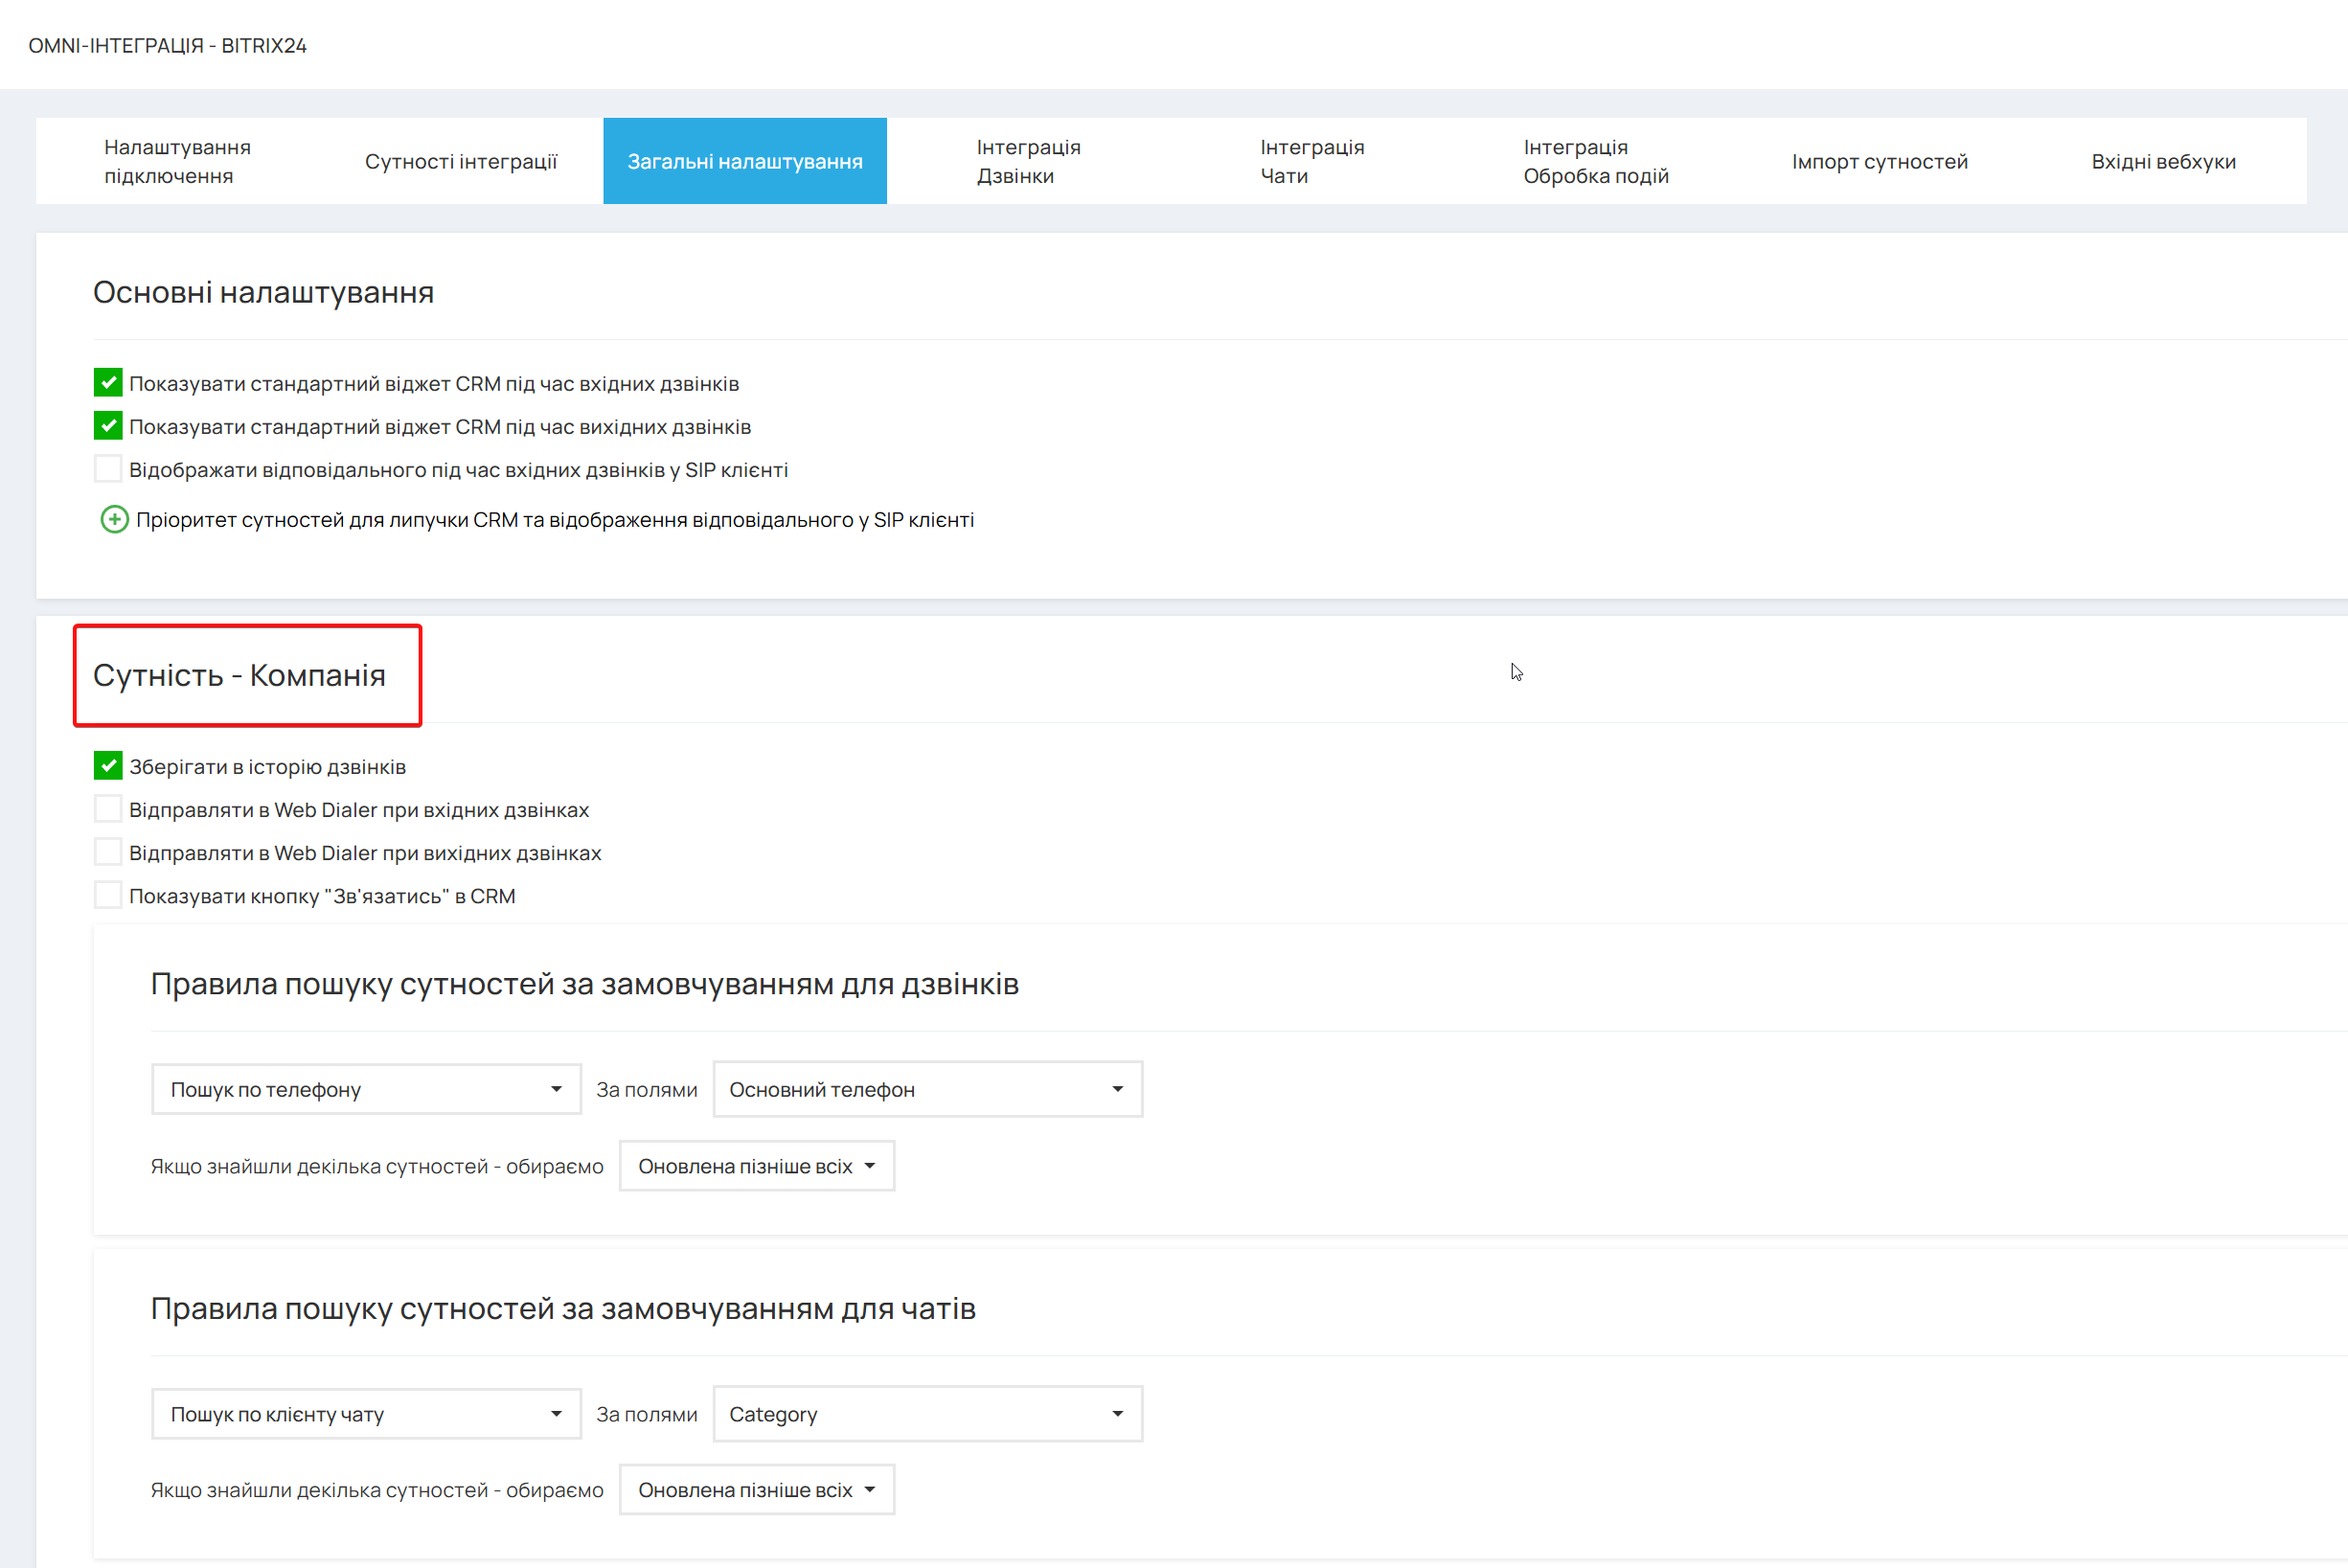Toggle save to call history checkbox
The width and height of the screenshot is (2348, 1568).
pyautogui.click(x=108, y=766)
